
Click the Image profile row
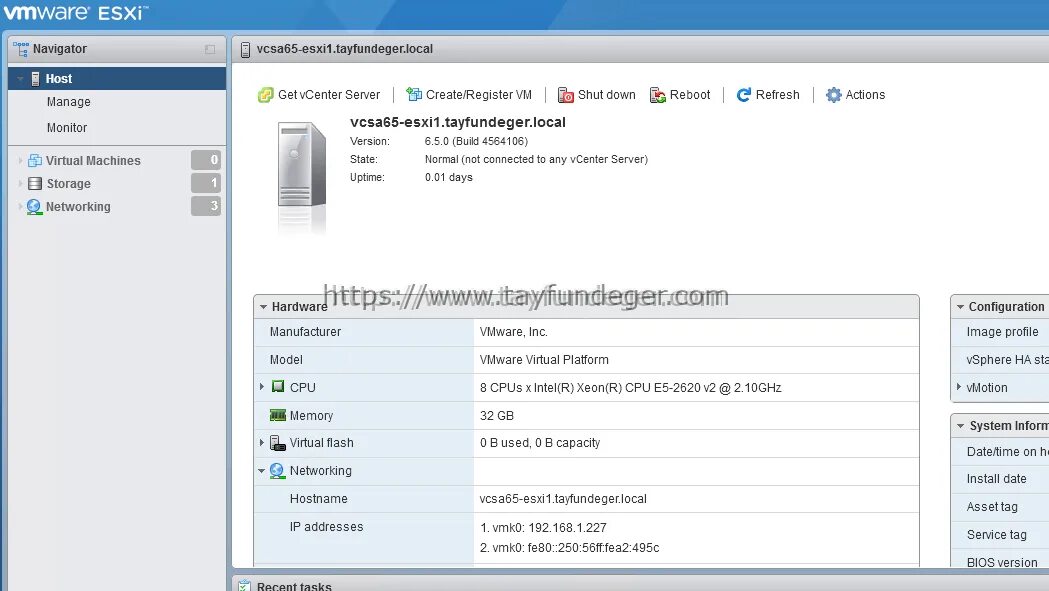(1000, 332)
